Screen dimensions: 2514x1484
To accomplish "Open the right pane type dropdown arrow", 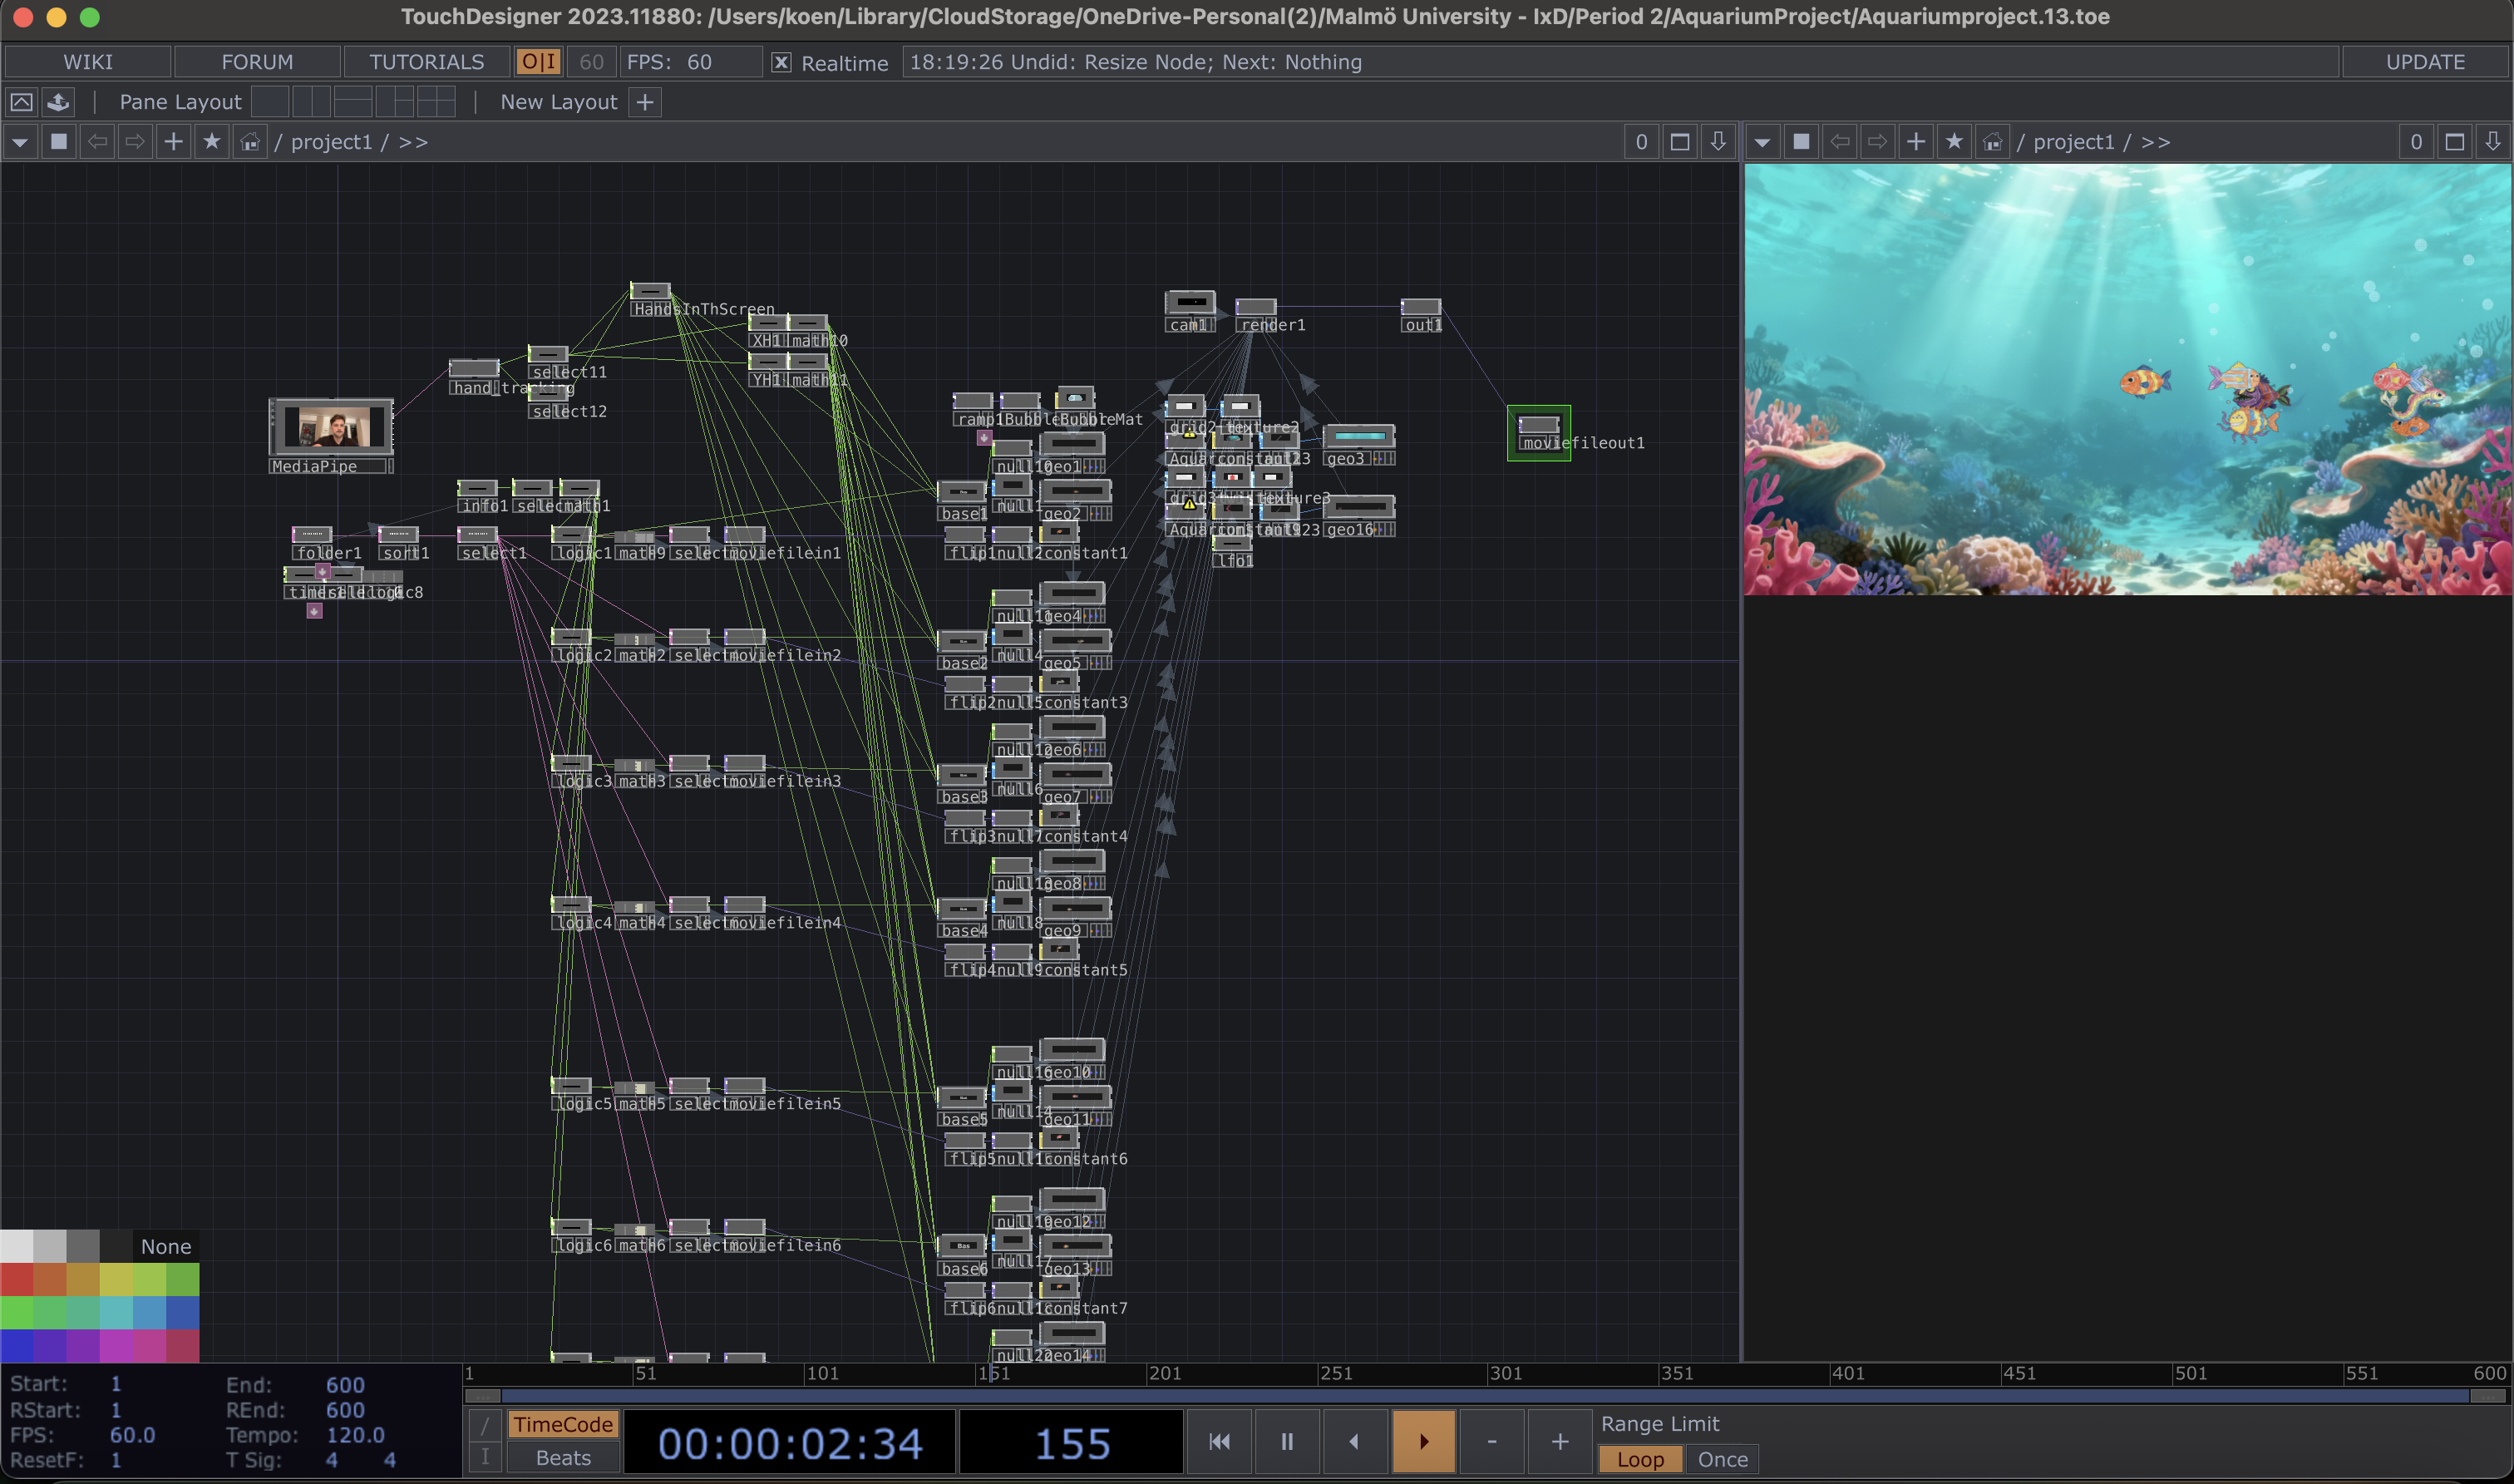I will pyautogui.click(x=1762, y=142).
